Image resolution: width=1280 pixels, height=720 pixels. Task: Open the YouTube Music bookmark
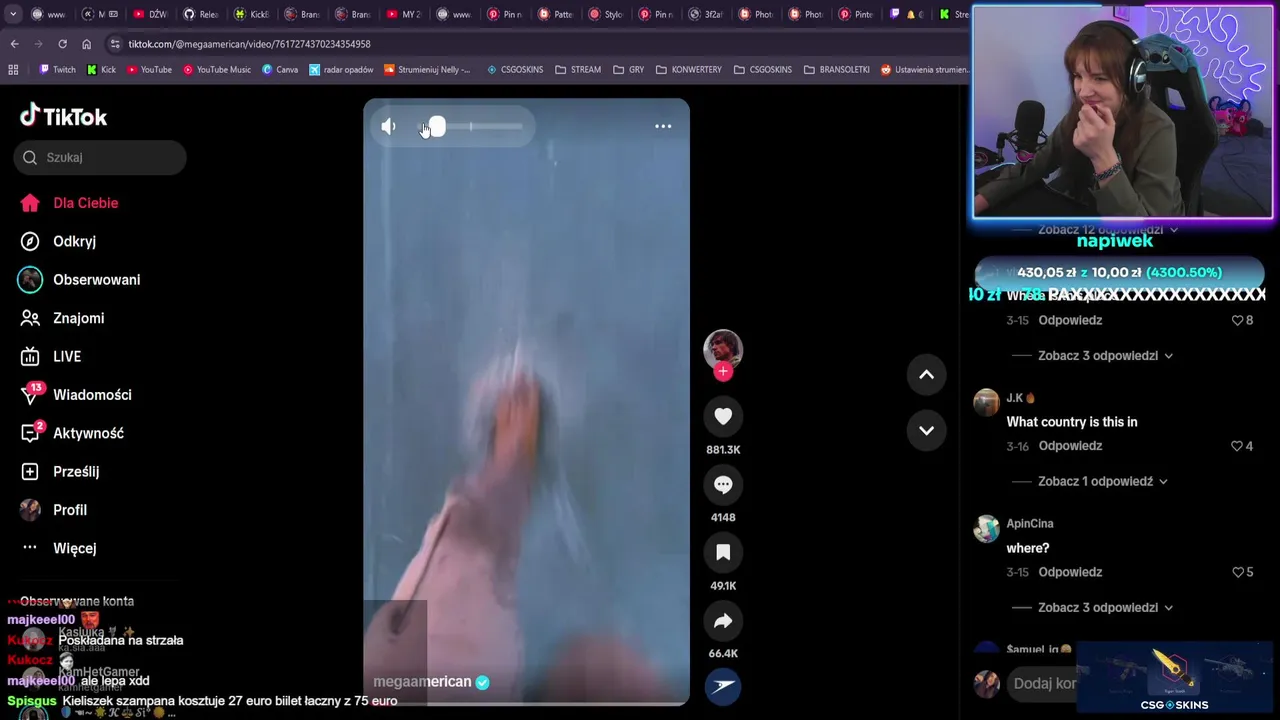[x=217, y=70]
